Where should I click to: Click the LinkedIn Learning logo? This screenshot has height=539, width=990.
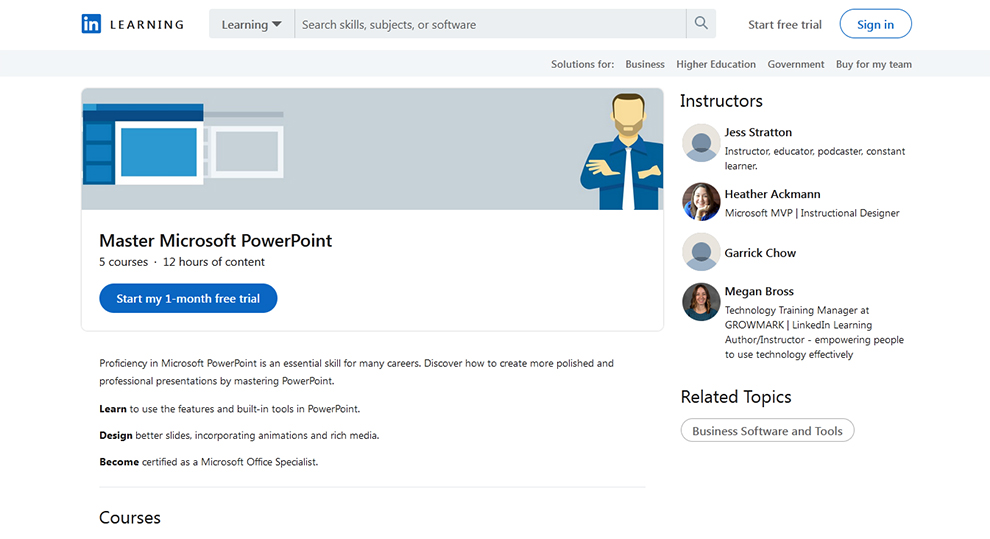133,24
